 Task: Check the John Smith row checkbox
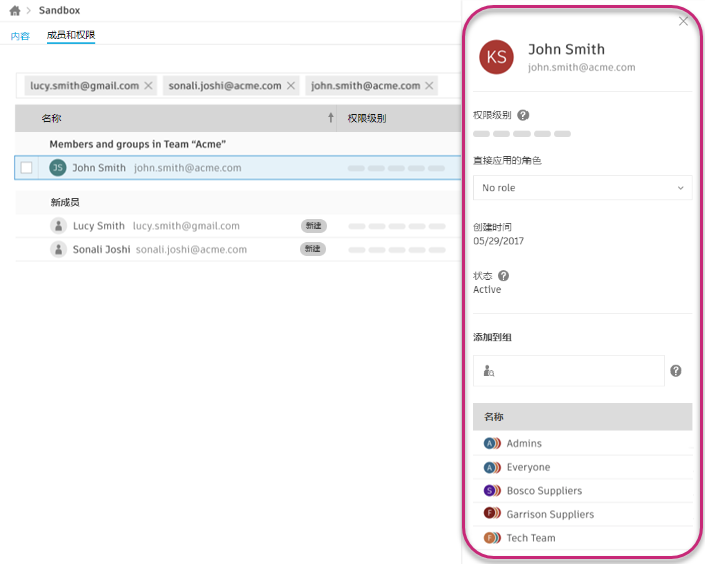click(x=27, y=168)
